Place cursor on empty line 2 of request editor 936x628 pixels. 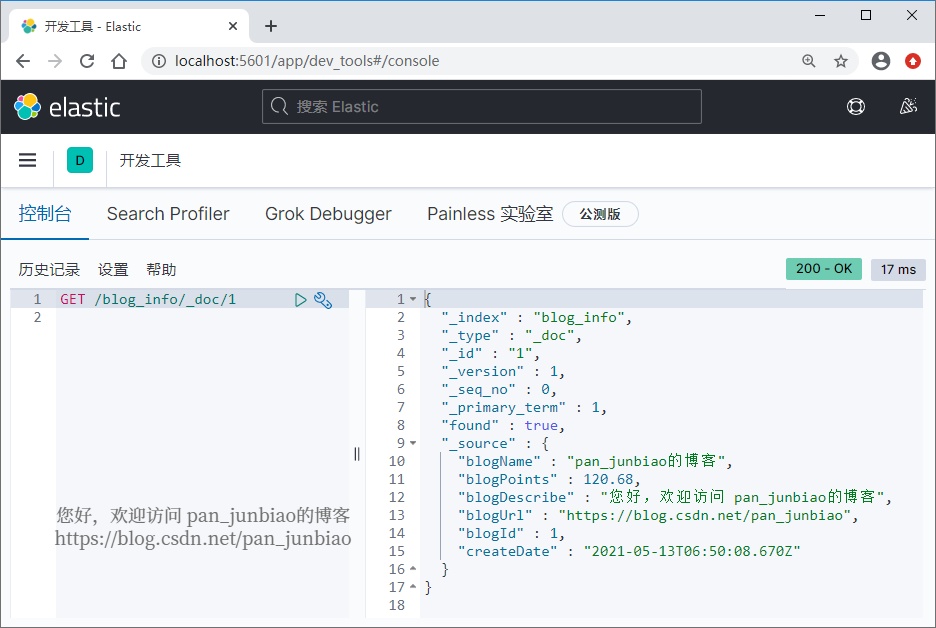[x=202, y=317]
